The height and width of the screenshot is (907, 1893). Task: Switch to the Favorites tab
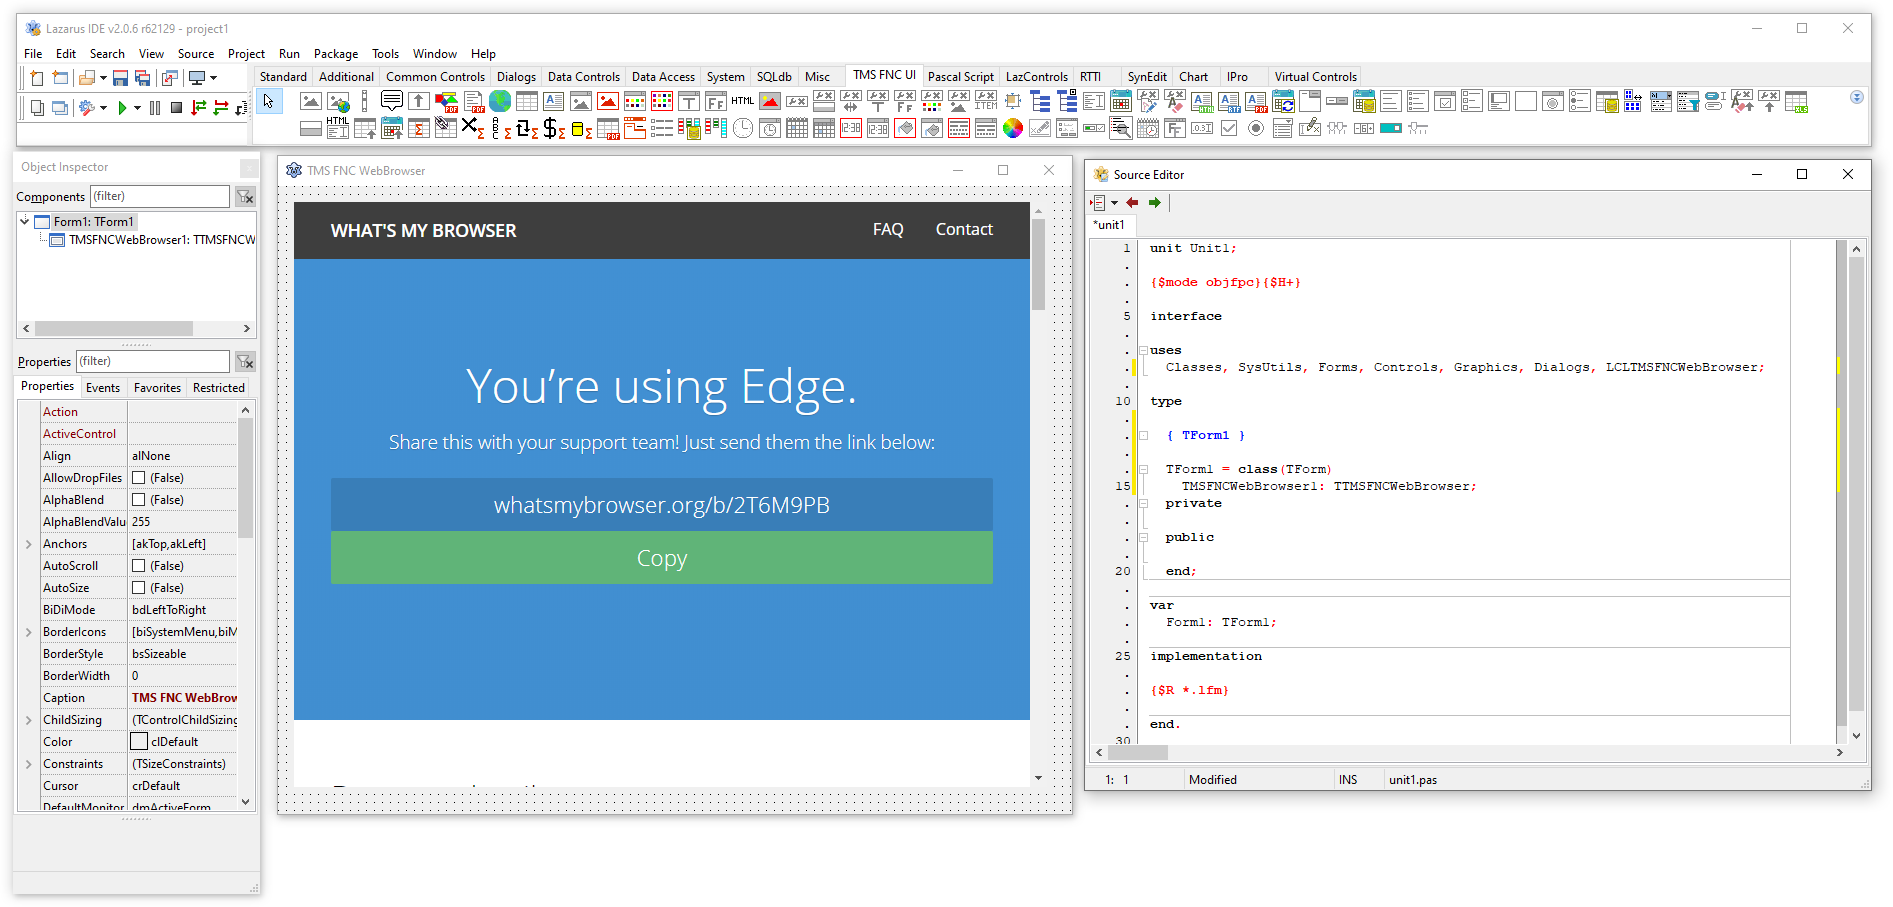(x=158, y=388)
